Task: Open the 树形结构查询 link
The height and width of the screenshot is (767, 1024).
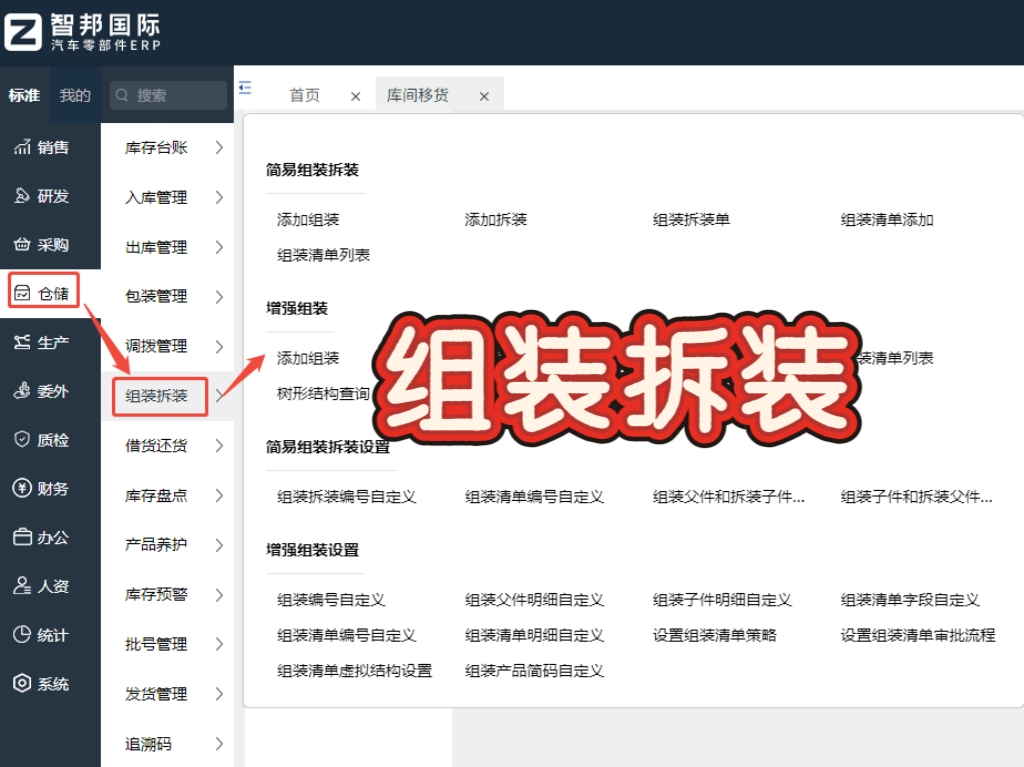Action: 323,393
